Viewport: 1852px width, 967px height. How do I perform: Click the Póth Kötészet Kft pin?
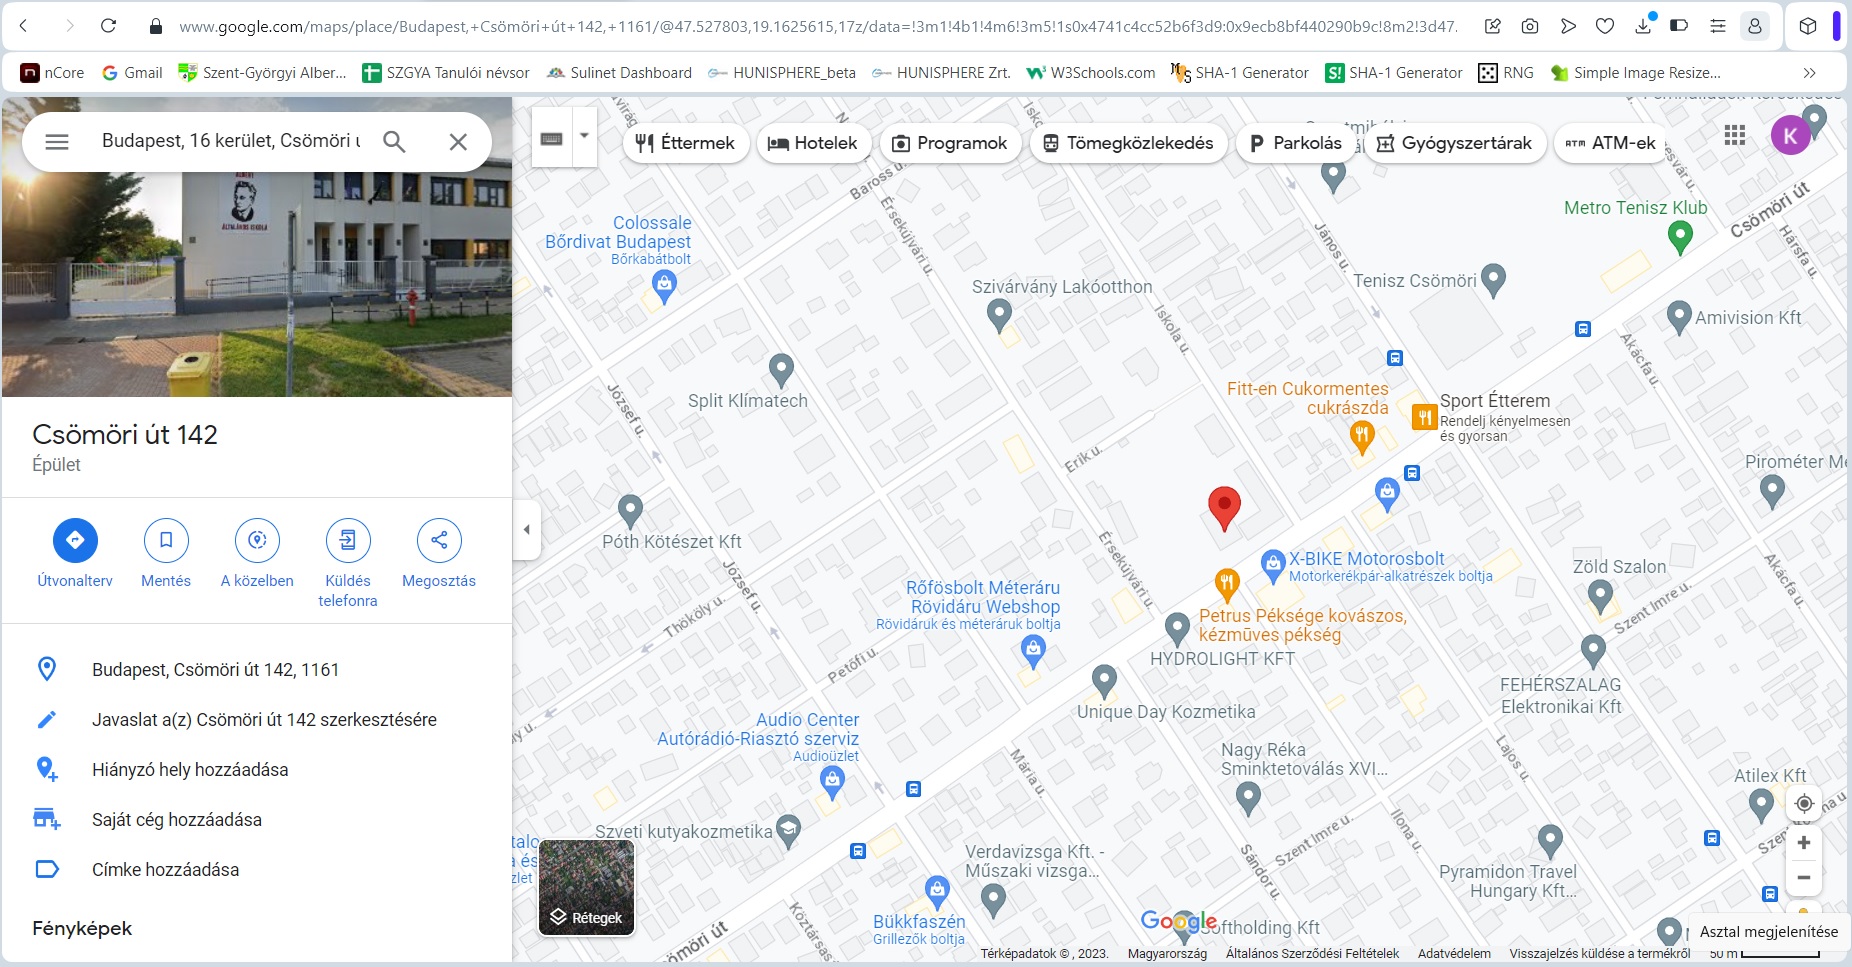point(630,511)
